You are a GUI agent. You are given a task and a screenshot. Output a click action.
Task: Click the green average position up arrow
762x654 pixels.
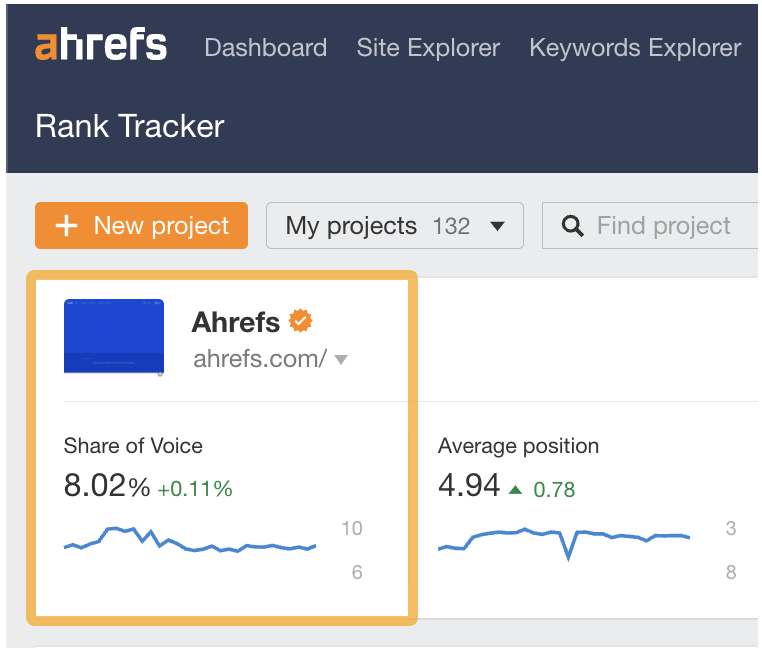tap(515, 490)
